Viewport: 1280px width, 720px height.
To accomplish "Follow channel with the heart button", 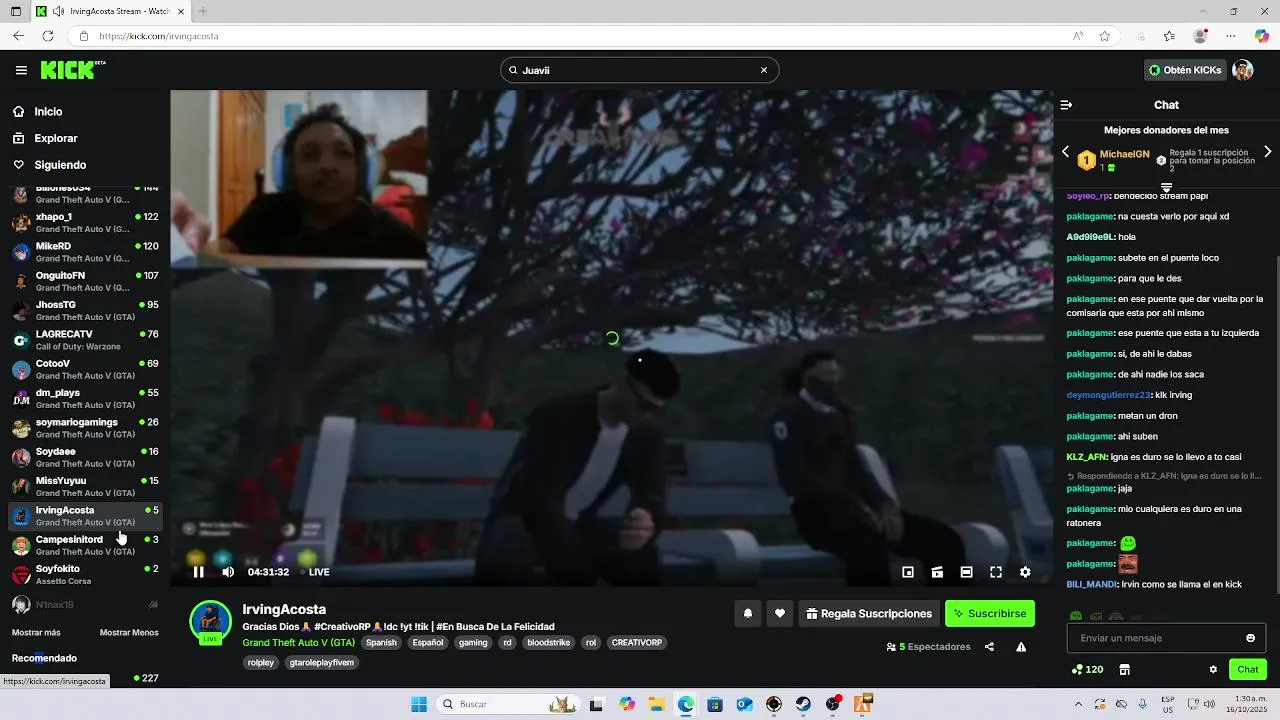I will point(780,614).
